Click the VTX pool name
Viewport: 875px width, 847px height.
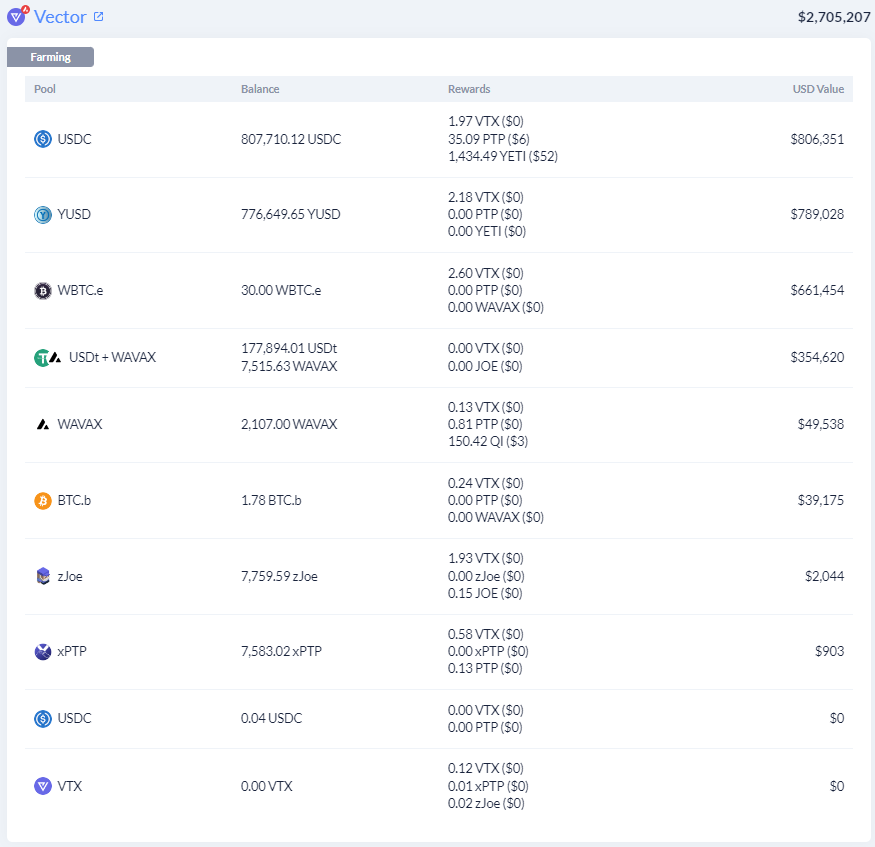69,786
